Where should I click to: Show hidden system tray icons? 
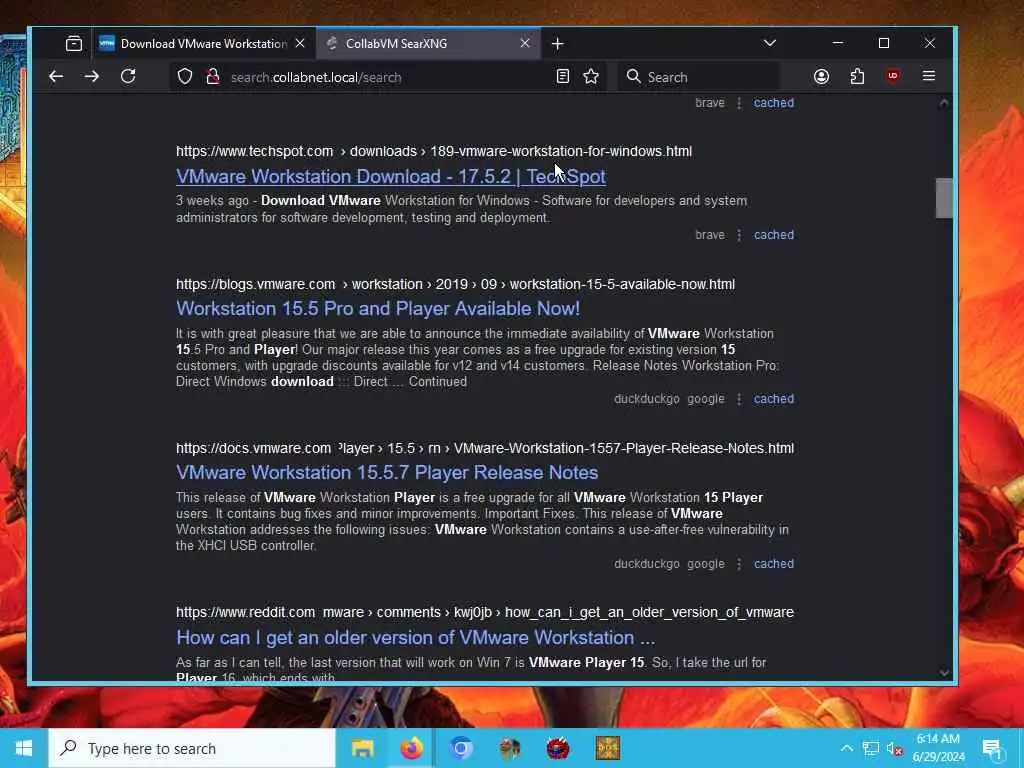846,748
